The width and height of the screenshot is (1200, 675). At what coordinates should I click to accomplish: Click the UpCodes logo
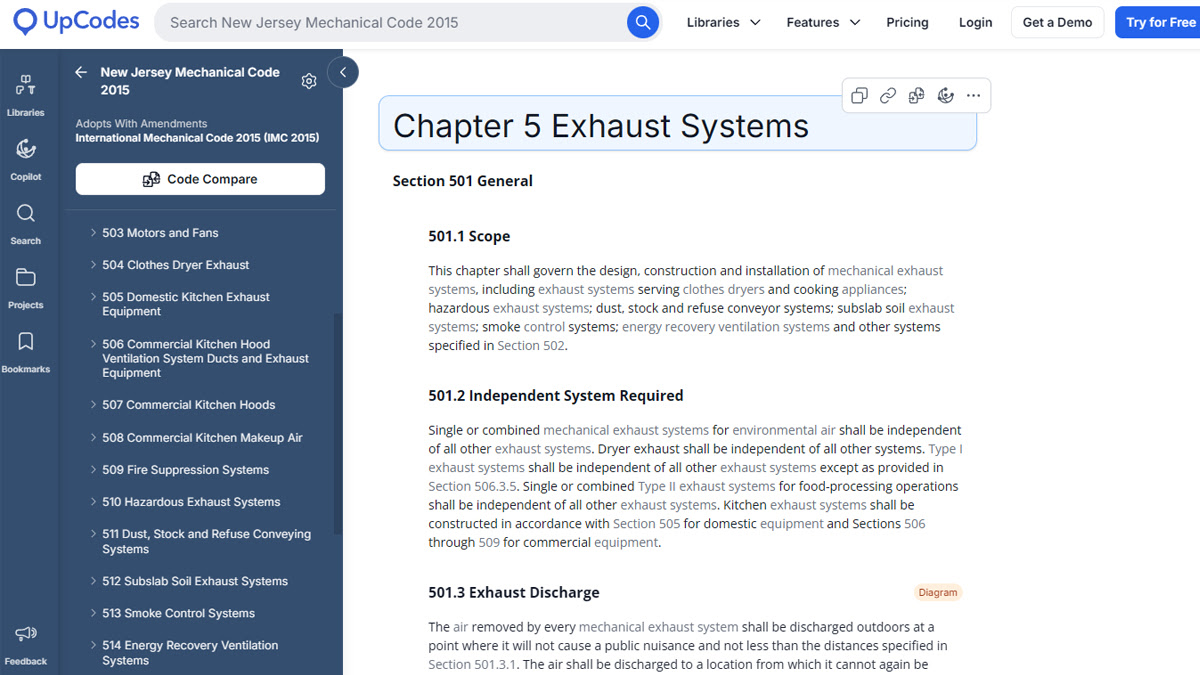(x=76, y=22)
